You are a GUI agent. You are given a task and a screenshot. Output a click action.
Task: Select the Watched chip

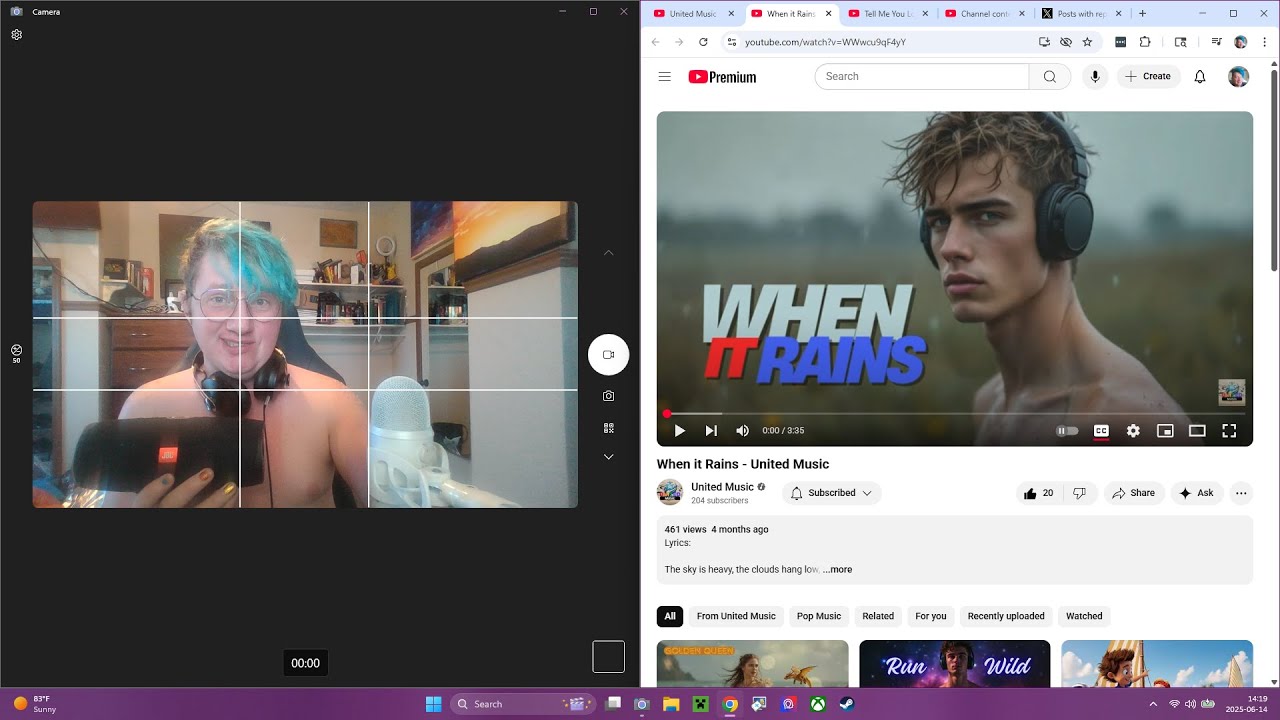click(1084, 616)
